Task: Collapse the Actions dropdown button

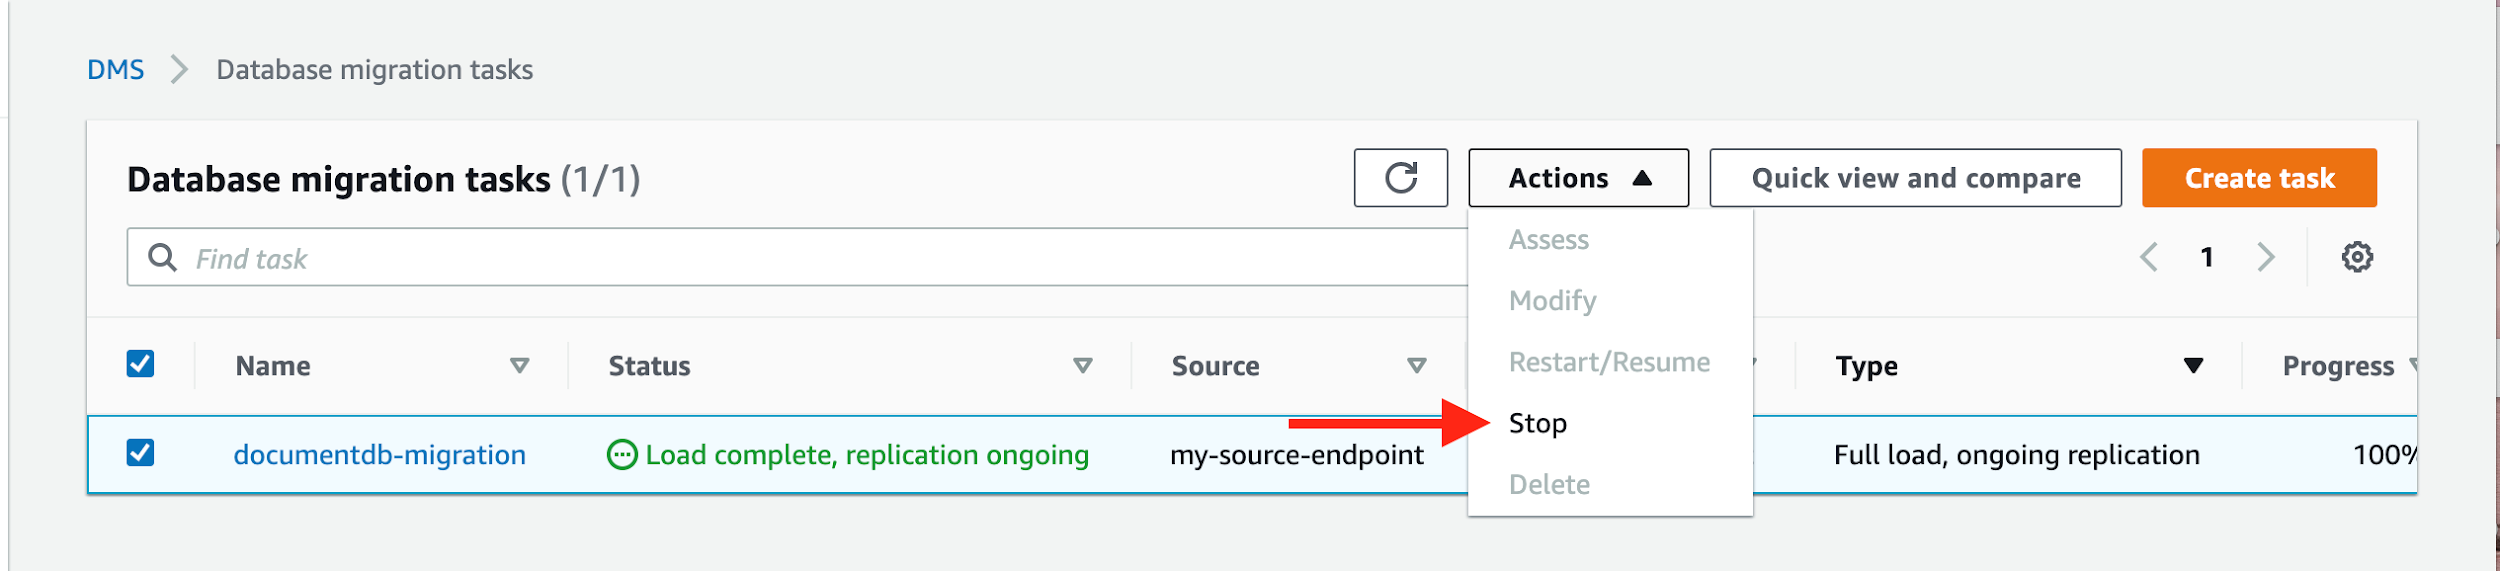Action: pos(1578,178)
